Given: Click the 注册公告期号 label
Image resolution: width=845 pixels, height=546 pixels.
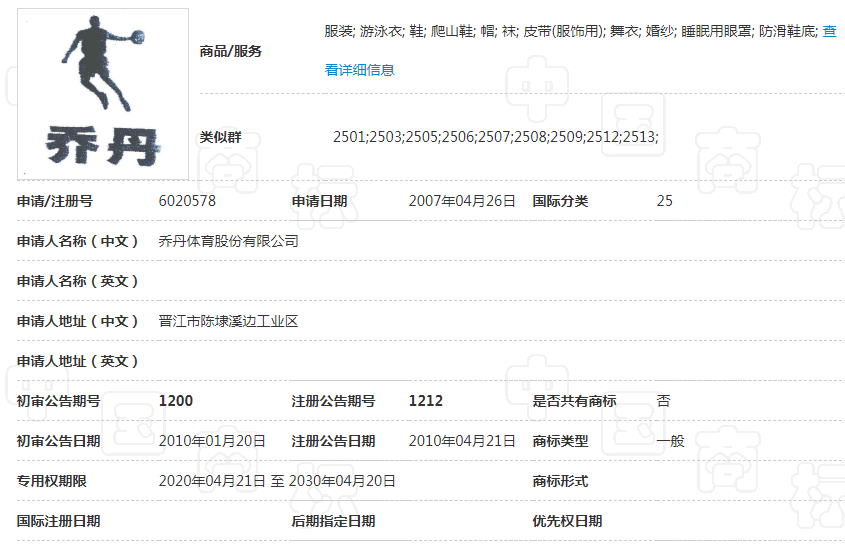Looking at the screenshot, I should coord(333,401).
